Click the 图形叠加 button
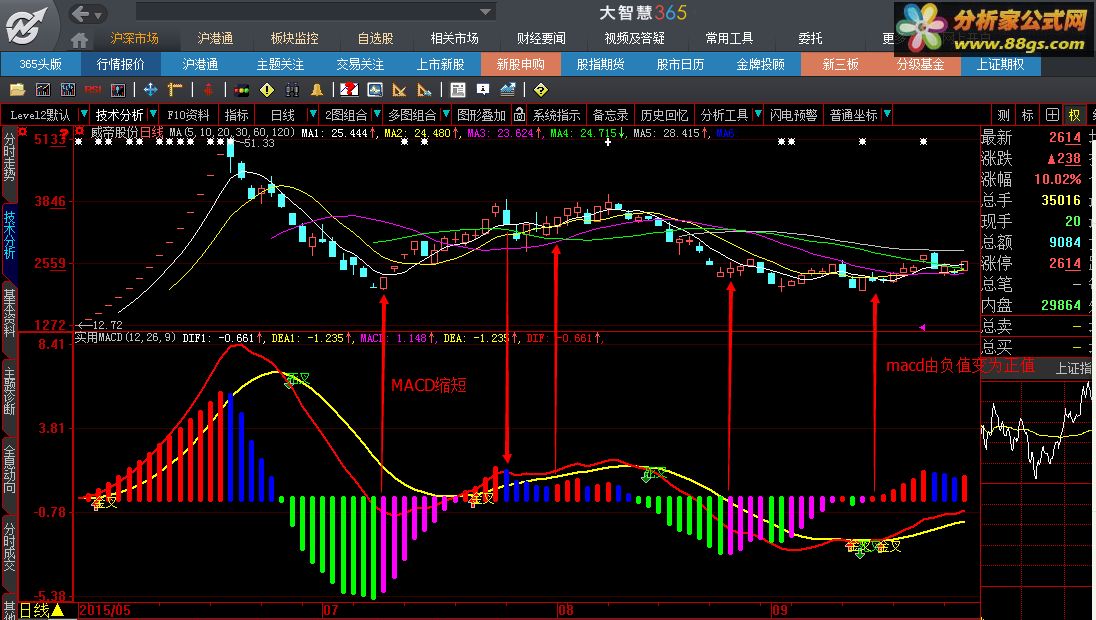Screen dimensions: 1096x620 pos(481,115)
